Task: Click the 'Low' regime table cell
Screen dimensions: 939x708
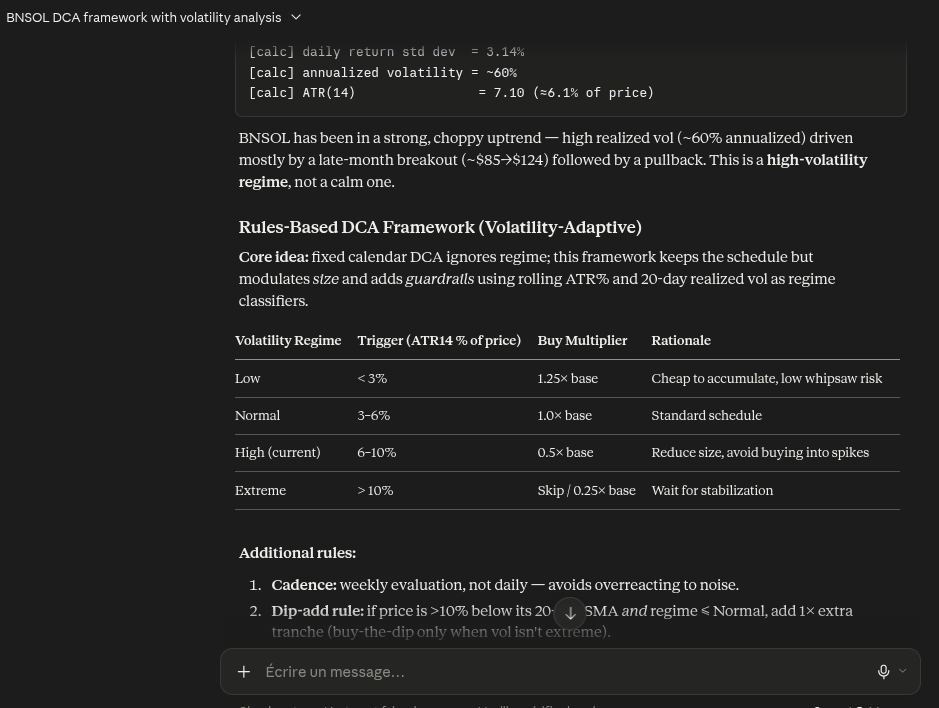Action: click(x=247, y=379)
